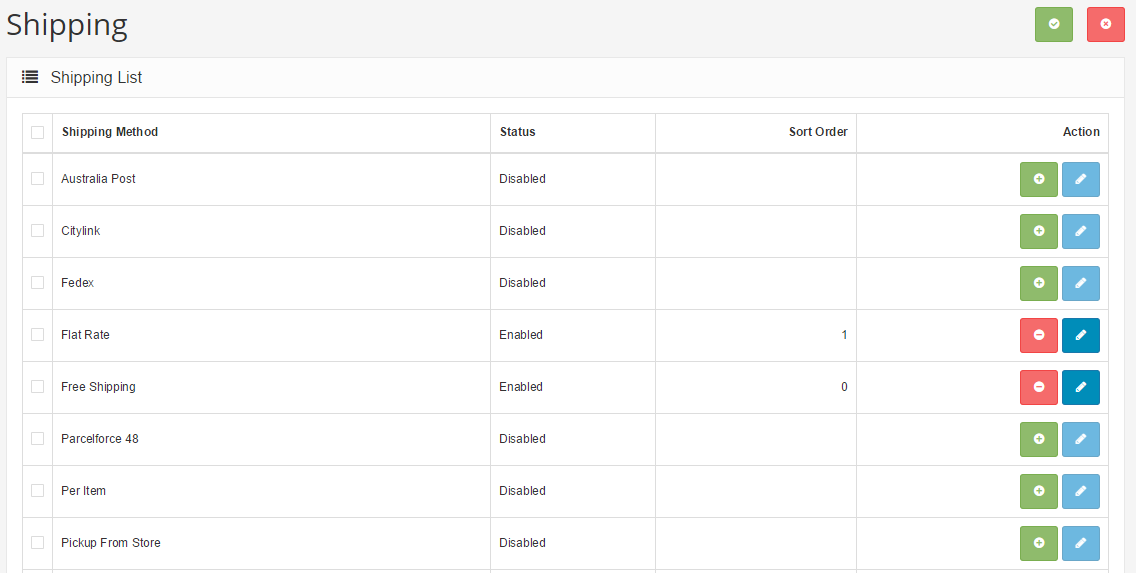
Task: Check the Citylink row checkbox
Action: pyautogui.click(x=38, y=230)
